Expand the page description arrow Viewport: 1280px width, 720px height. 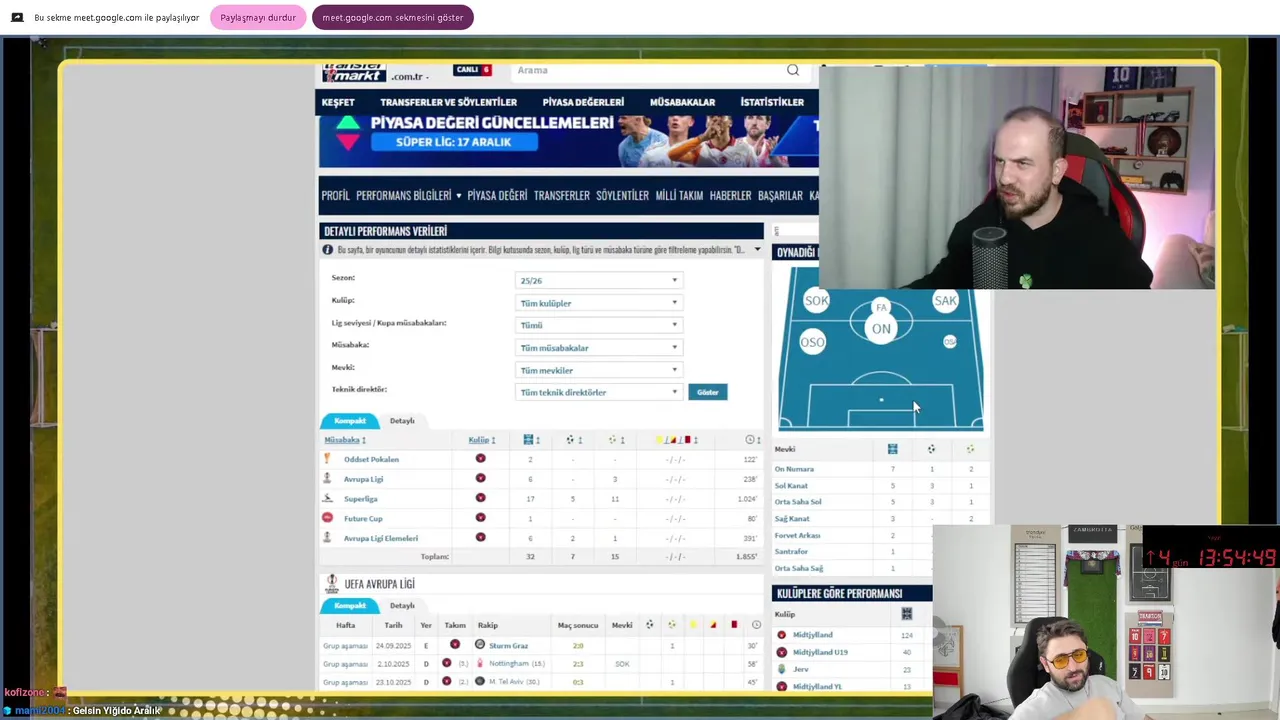756,250
